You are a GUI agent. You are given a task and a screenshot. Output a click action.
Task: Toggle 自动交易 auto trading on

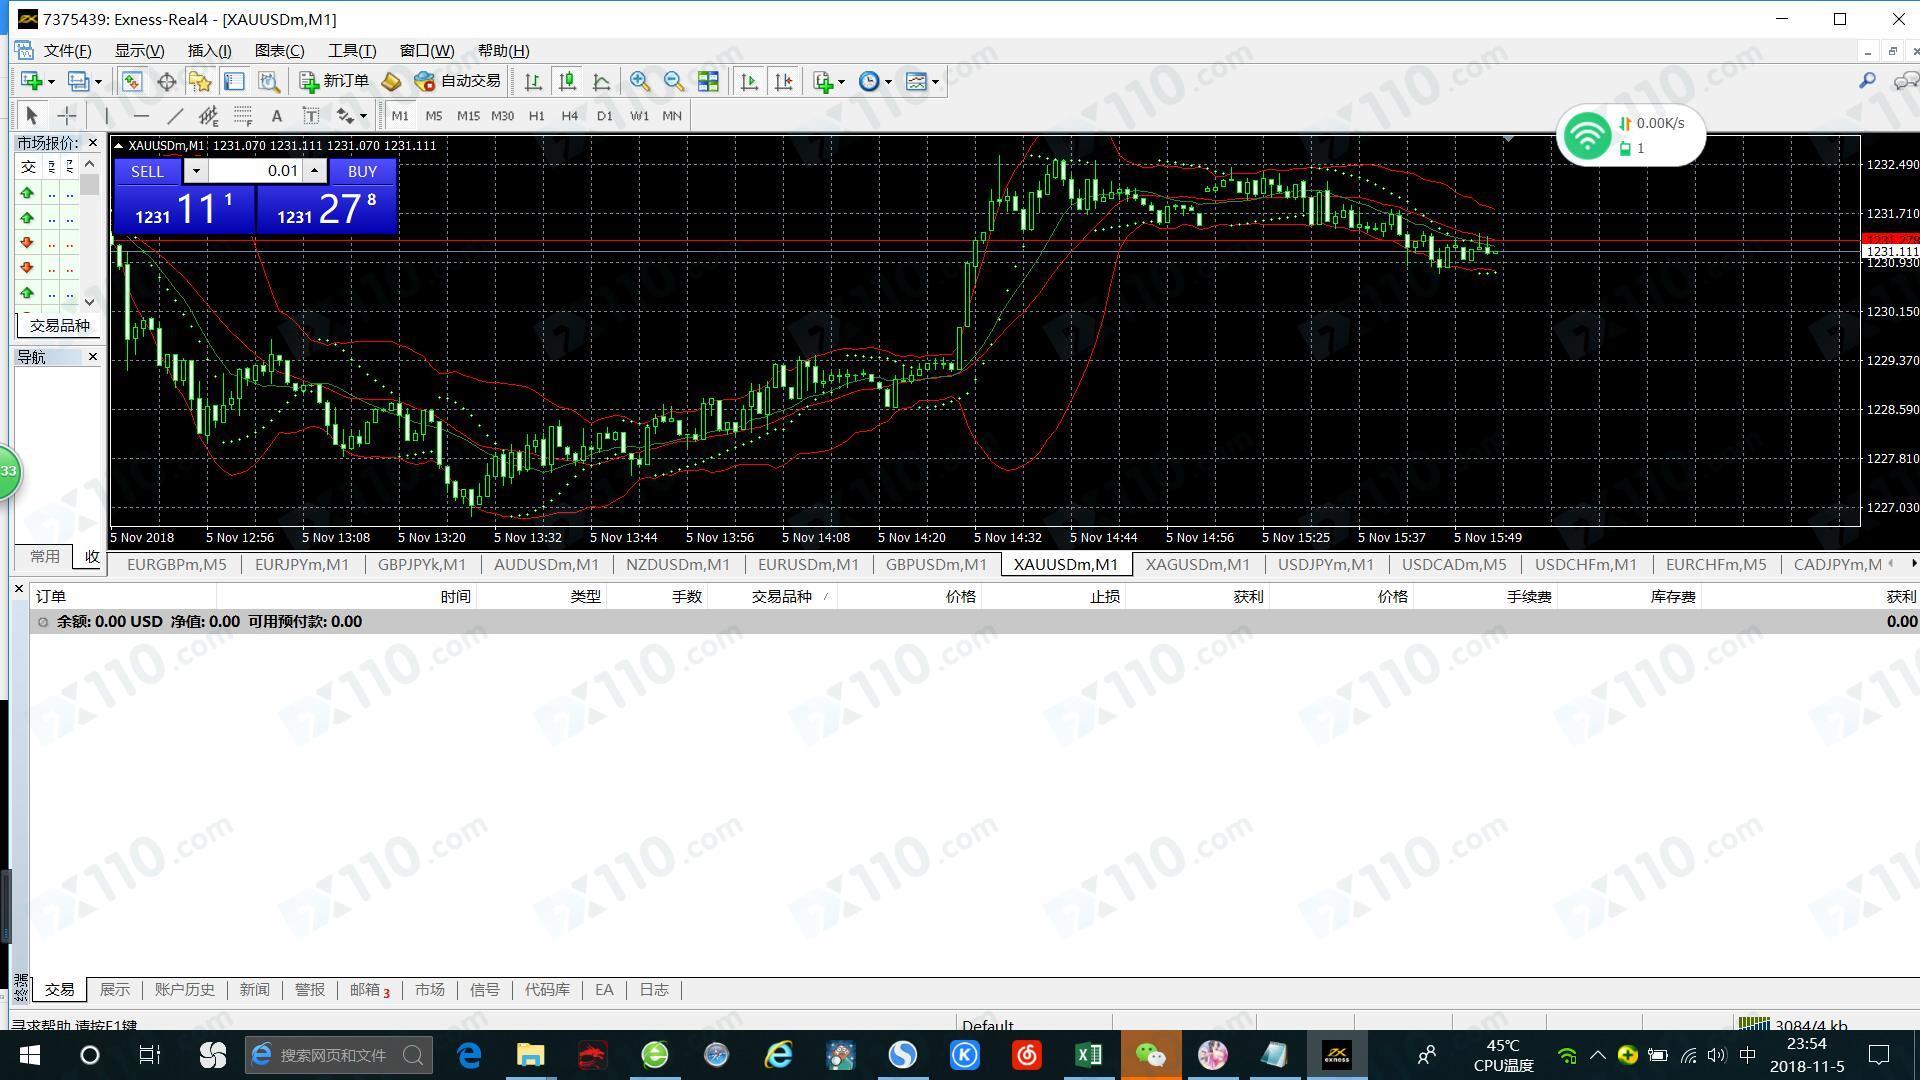click(457, 82)
